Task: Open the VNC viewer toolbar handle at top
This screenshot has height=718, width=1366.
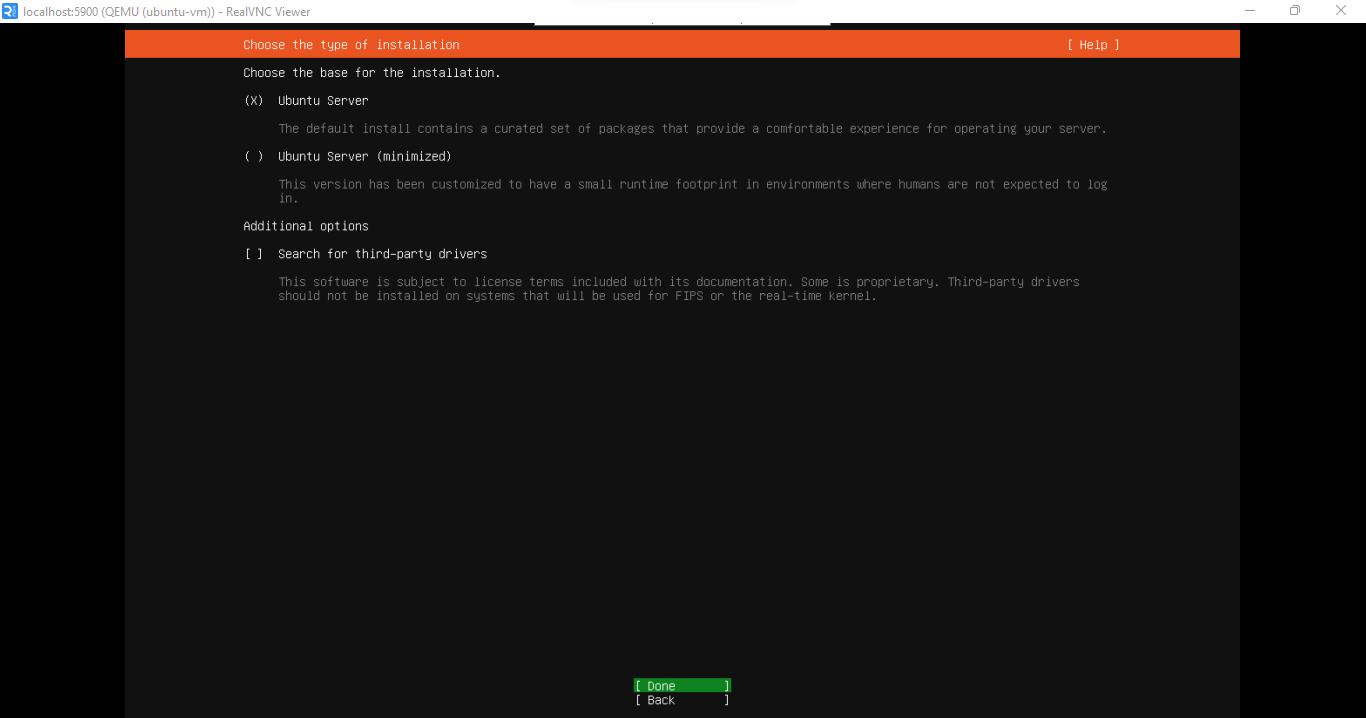Action: pyautogui.click(x=682, y=23)
